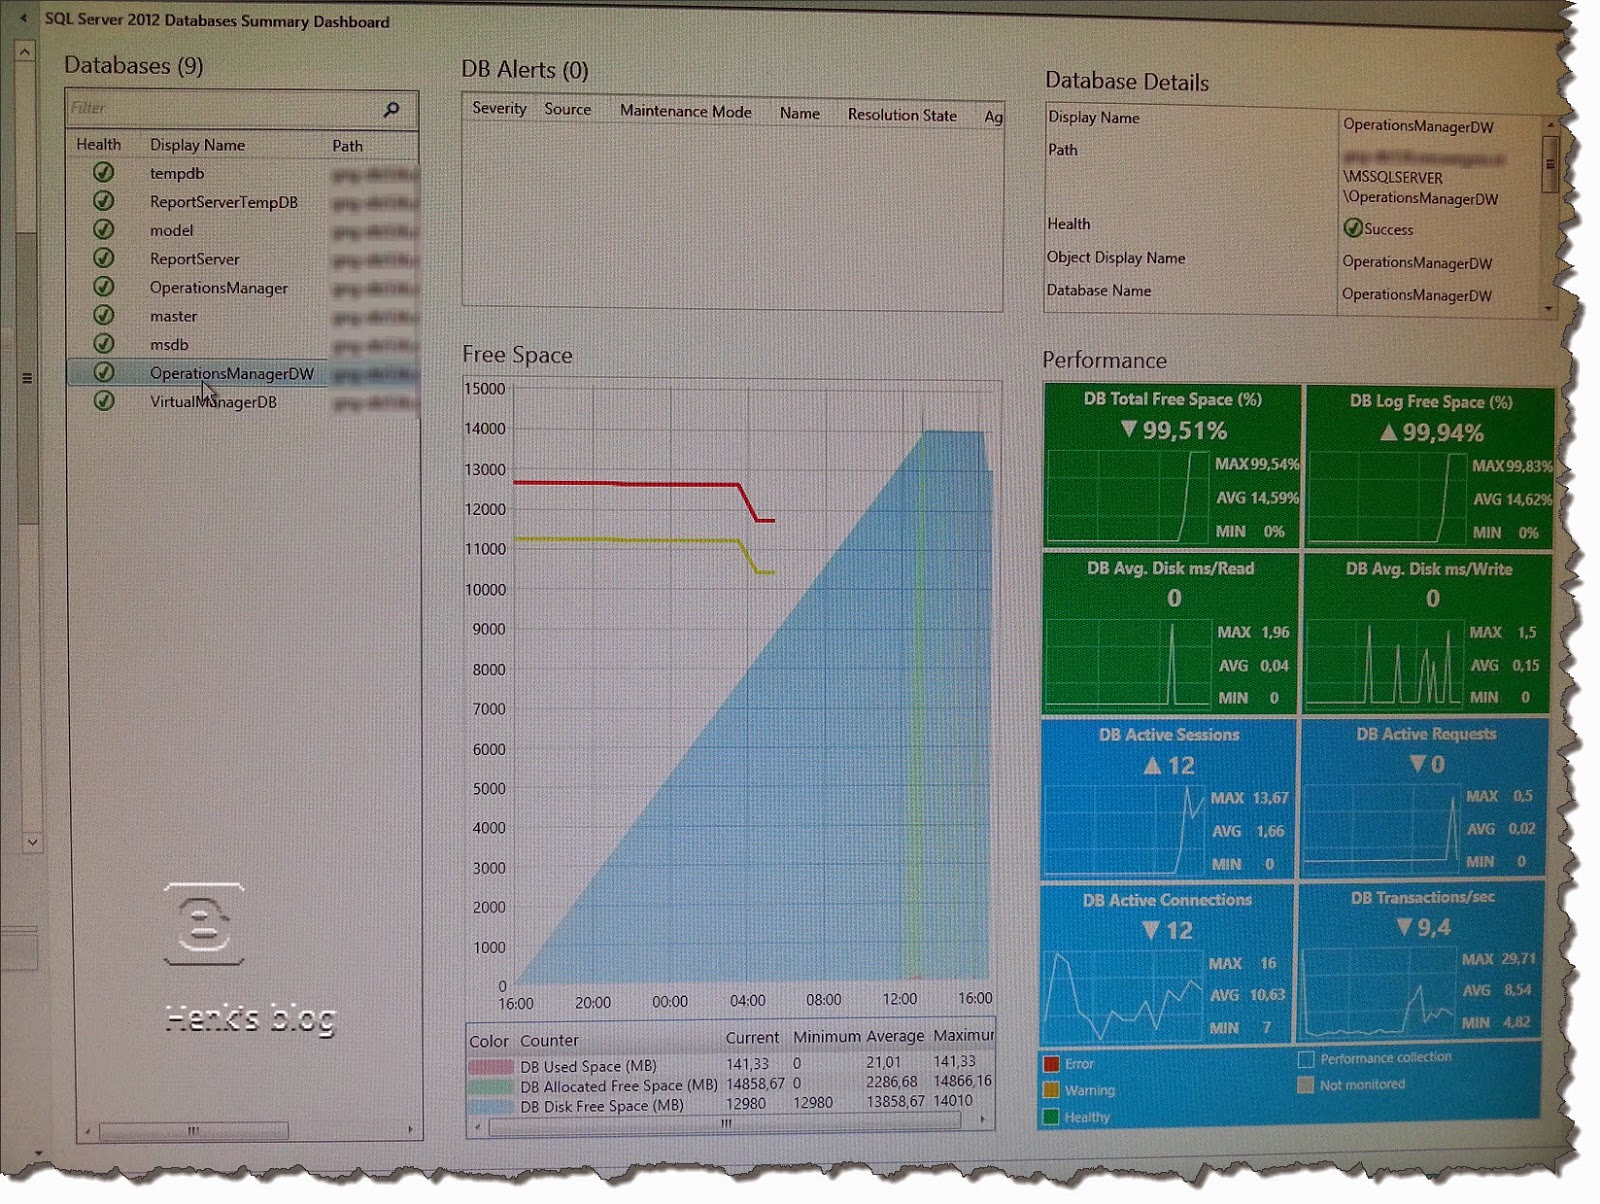Click the Database Details scroll up arrow
The height and width of the screenshot is (1204, 1600).
tap(1550, 125)
